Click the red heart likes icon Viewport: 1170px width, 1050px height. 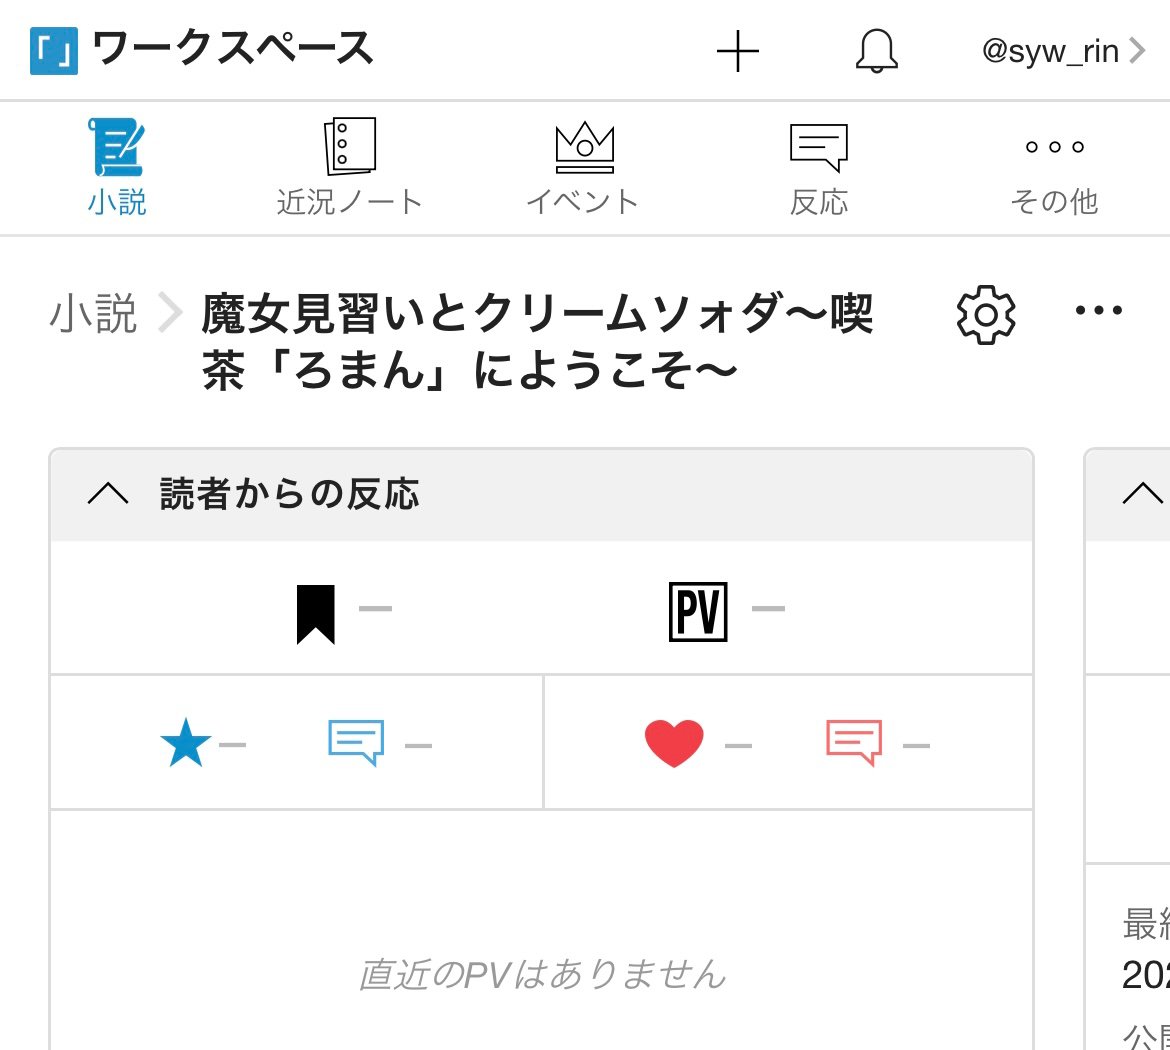pos(674,744)
